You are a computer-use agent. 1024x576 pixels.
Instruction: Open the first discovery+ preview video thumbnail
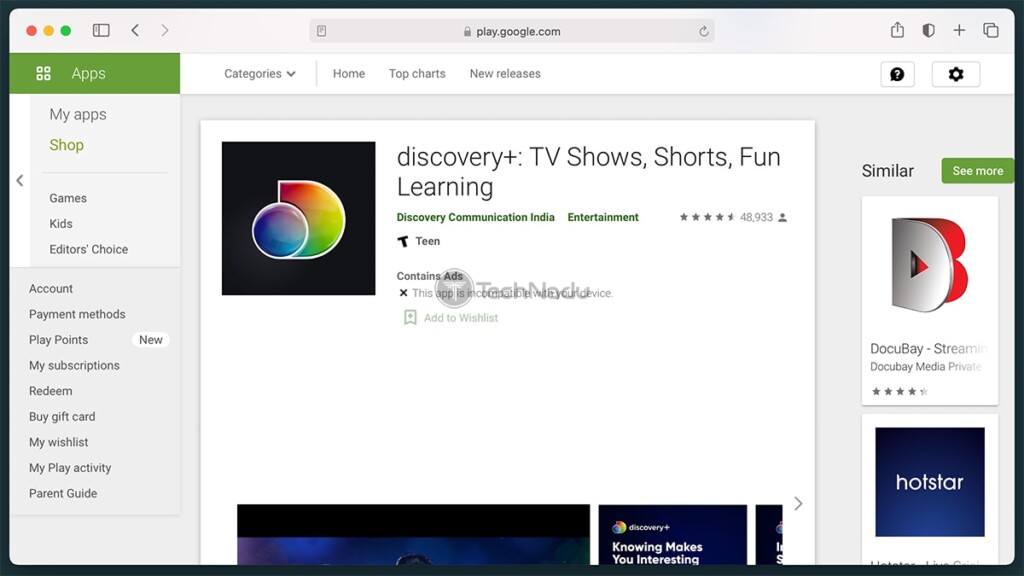tap(413, 535)
